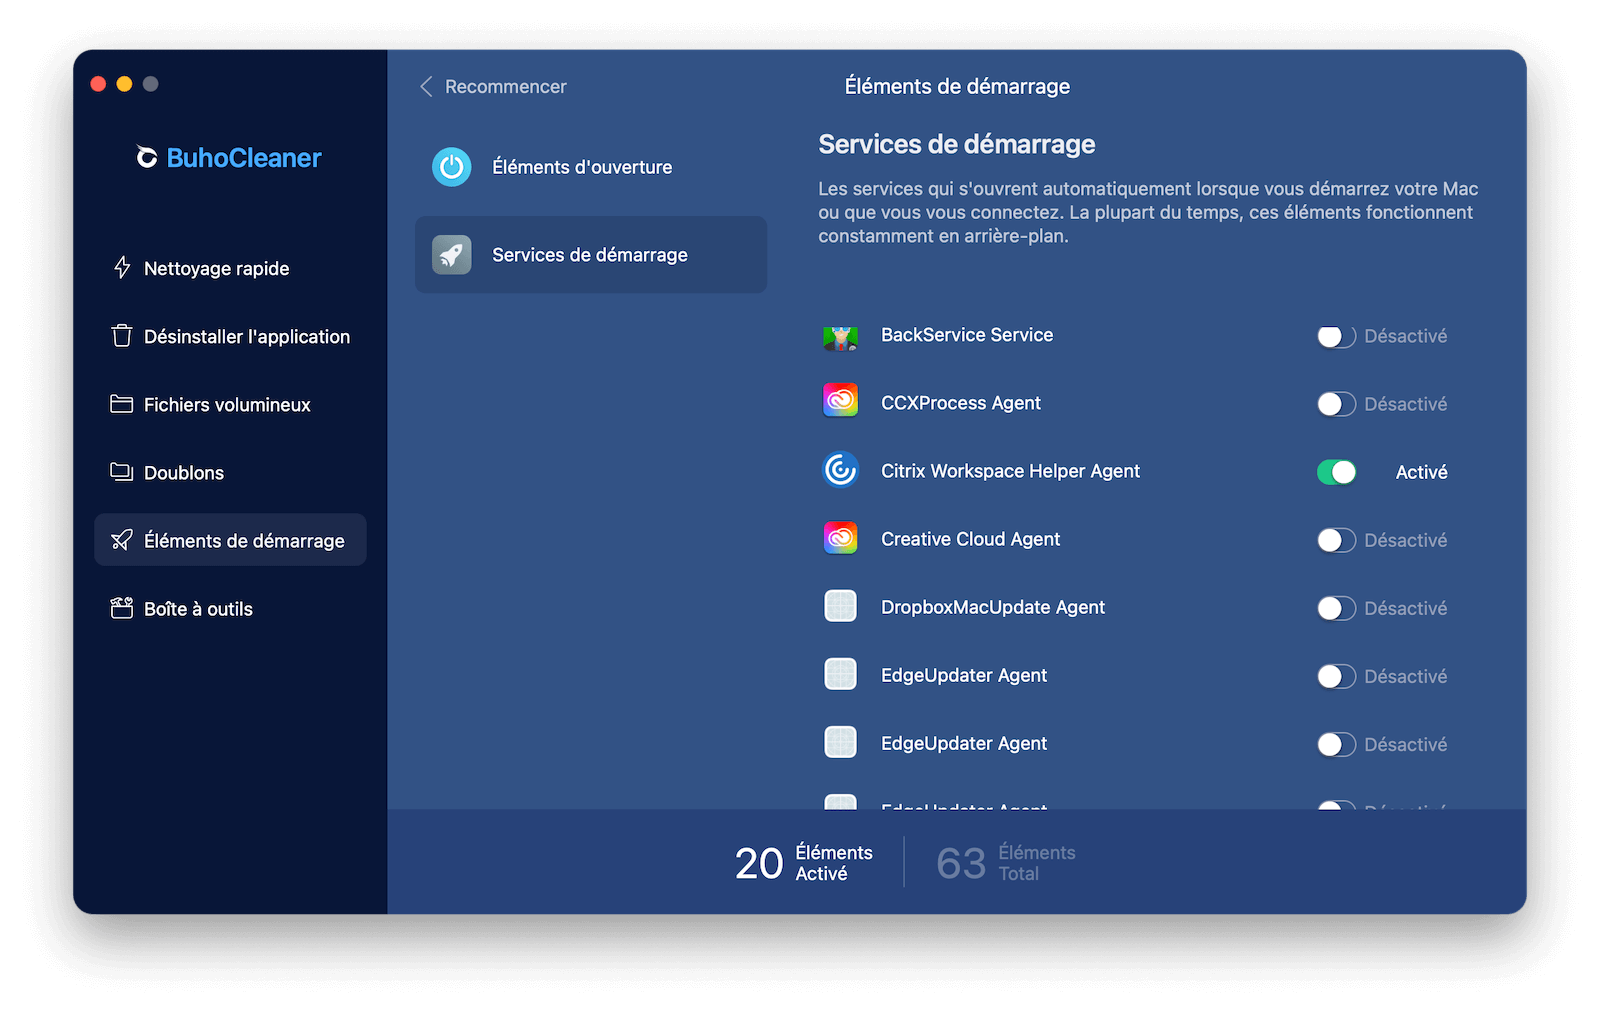Click the Services de démarrage heading
Screen dimensions: 1600x1011
click(x=957, y=144)
